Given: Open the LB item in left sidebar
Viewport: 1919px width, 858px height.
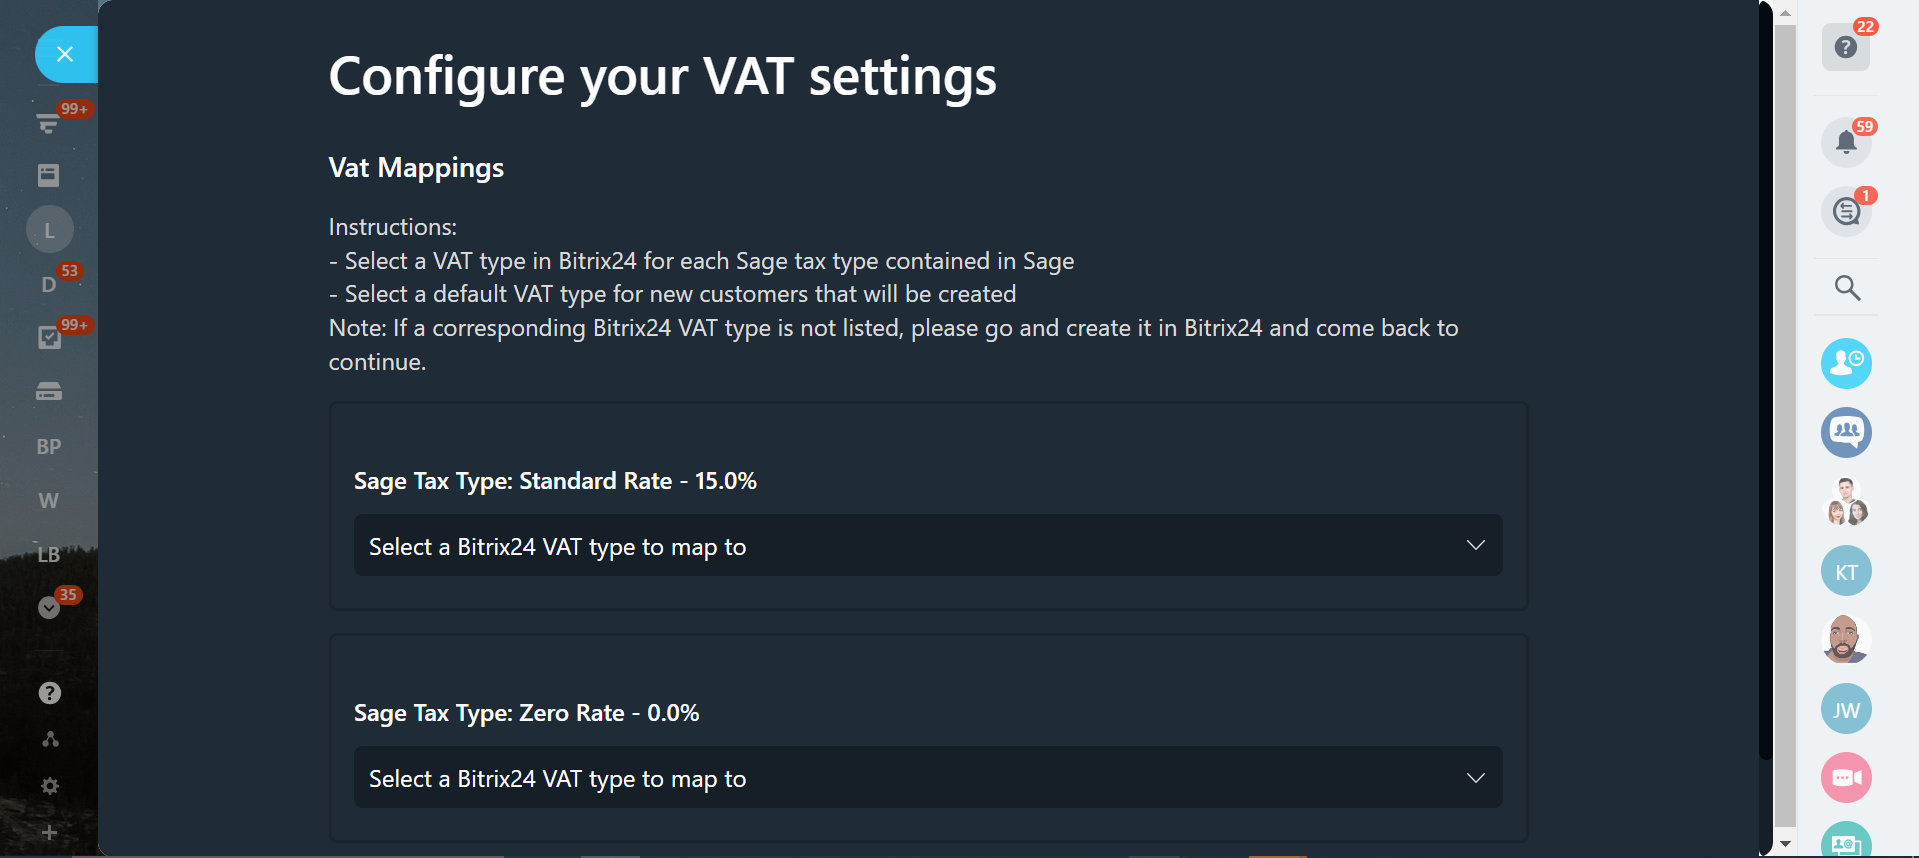Looking at the screenshot, I should pyautogui.click(x=49, y=554).
